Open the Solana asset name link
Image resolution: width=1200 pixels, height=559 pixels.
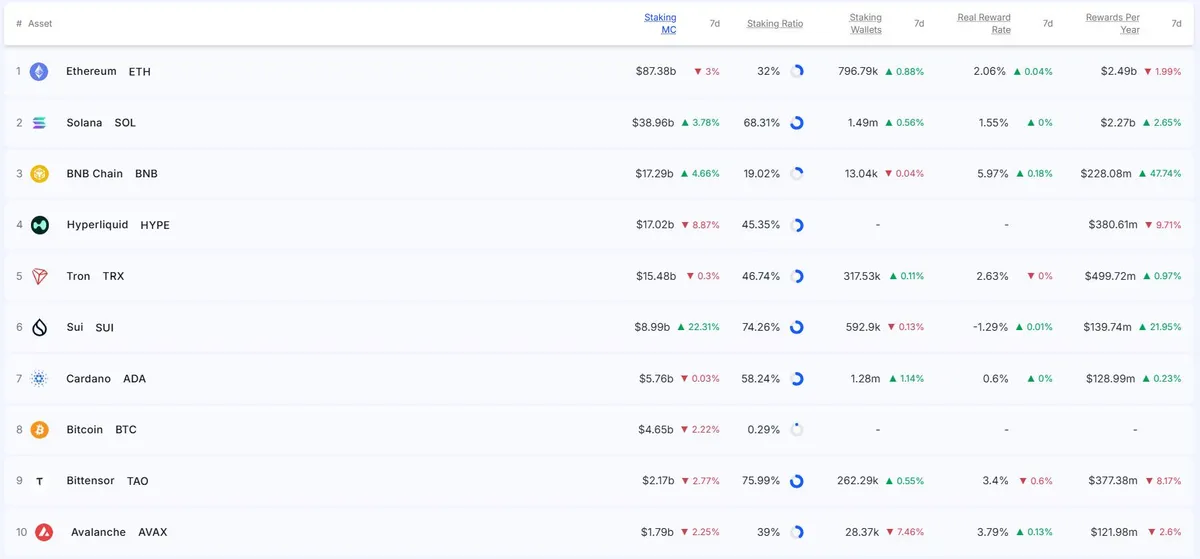coord(84,123)
